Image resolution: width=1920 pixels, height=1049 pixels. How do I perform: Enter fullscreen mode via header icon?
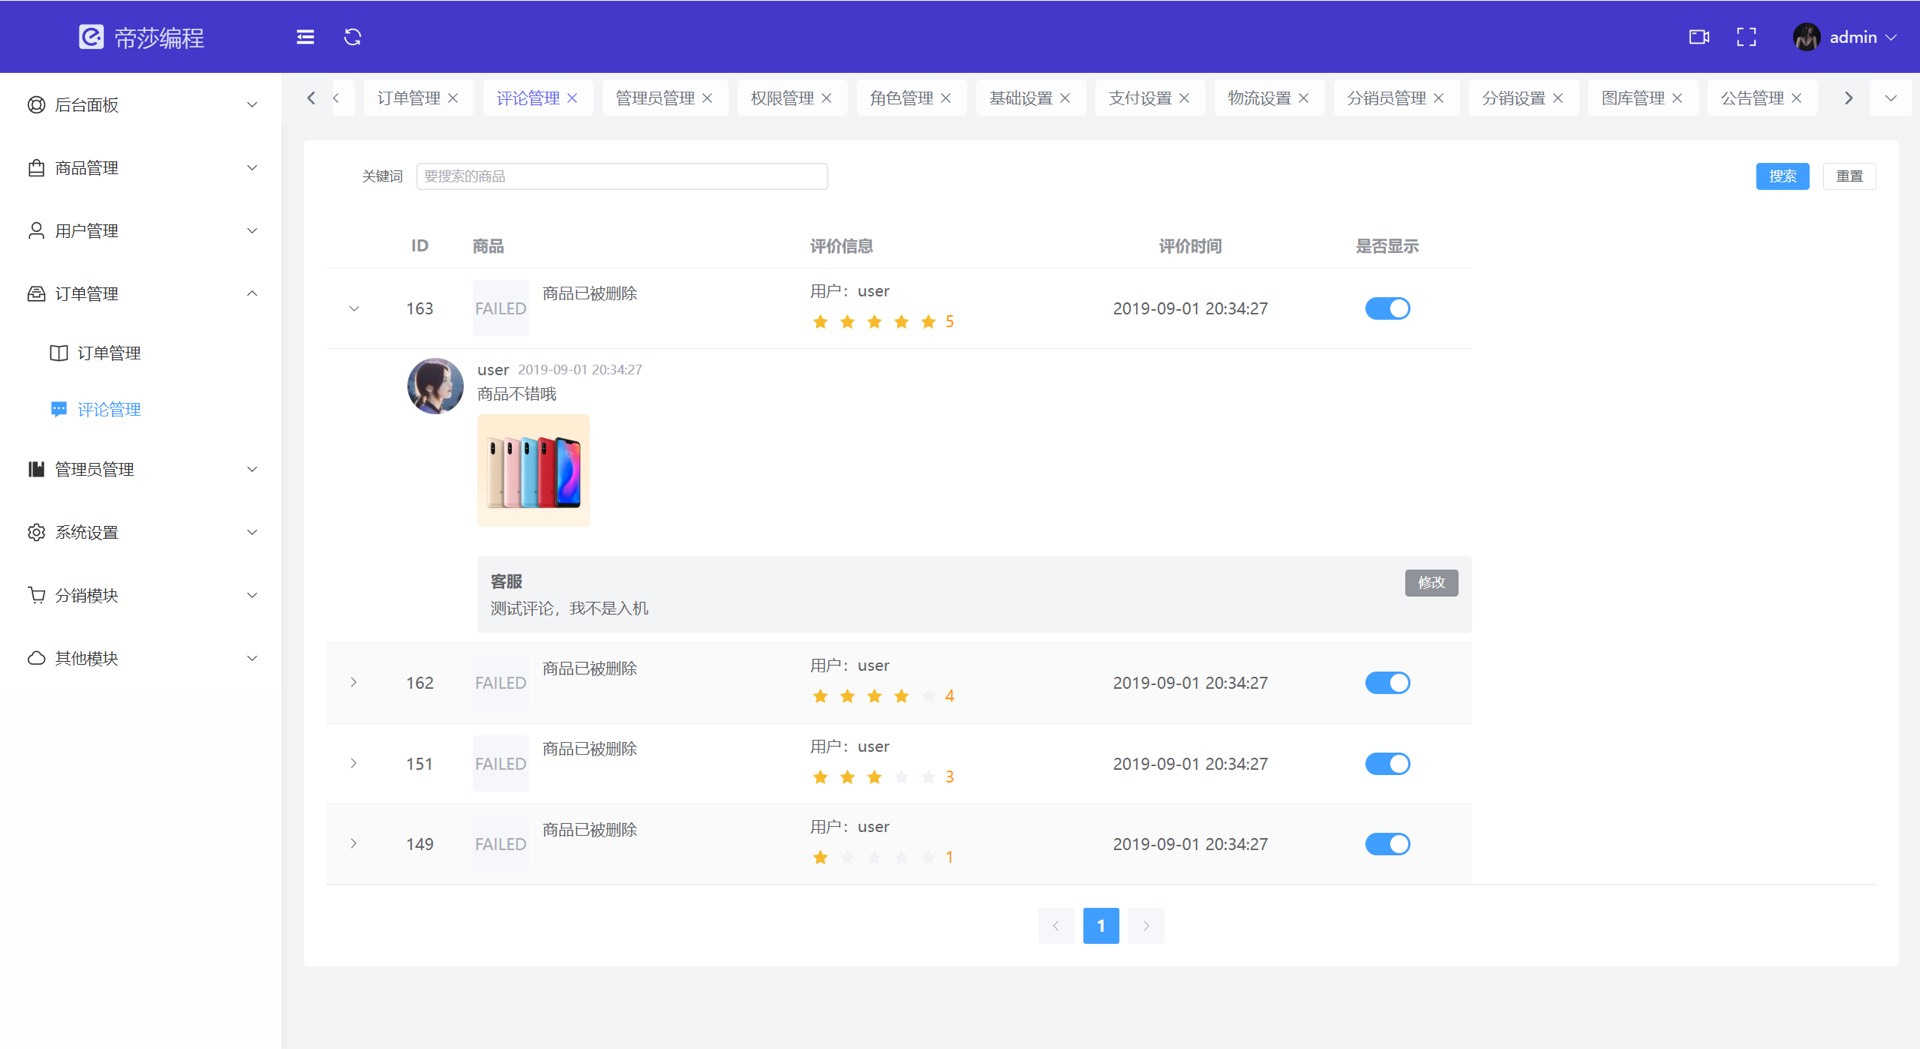click(x=1746, y=37)
